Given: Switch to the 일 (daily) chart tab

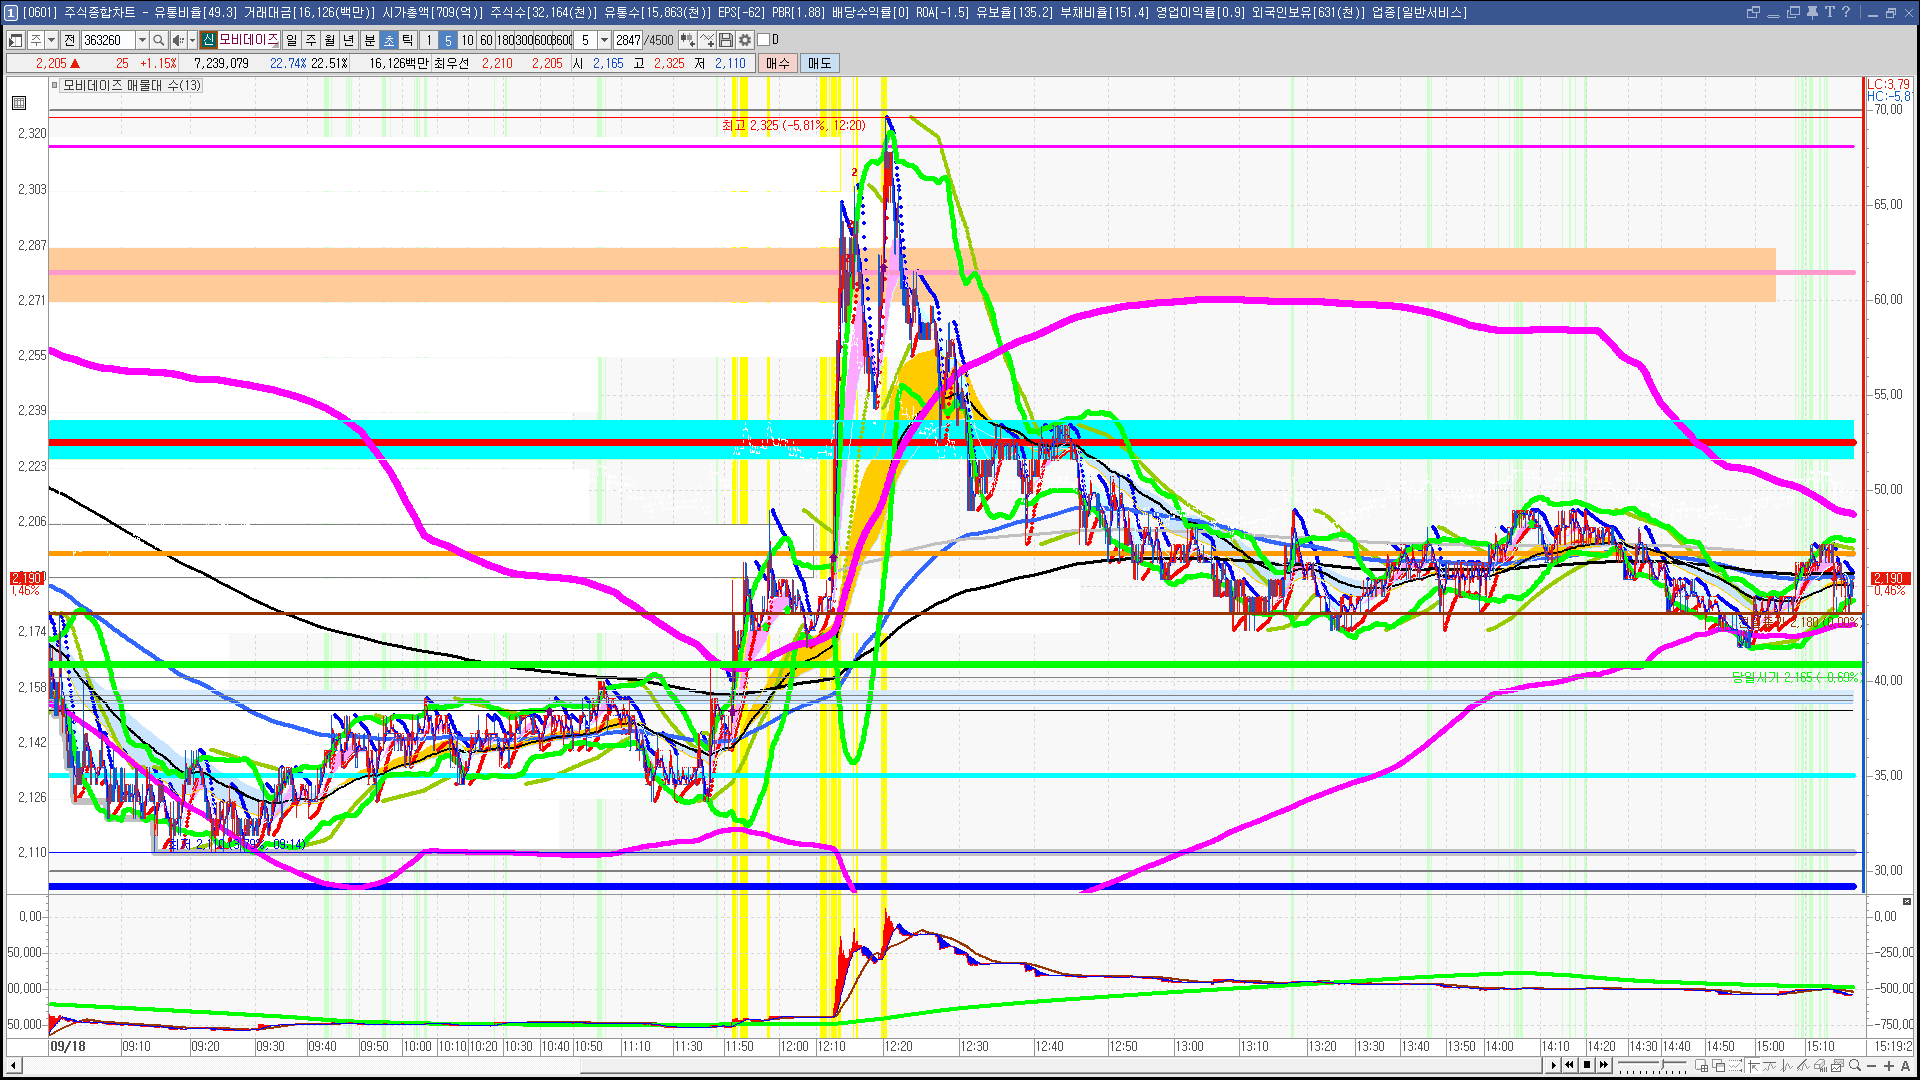Looking at the screenshot, I should [291, 40].
